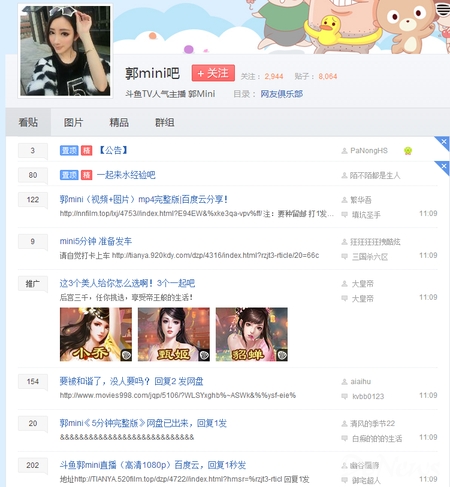Viewport: 450px width, 487px height.
Task: Open post 要被和谐了，没人要吗
Action: pyautogui.click(x=131, y=381)
